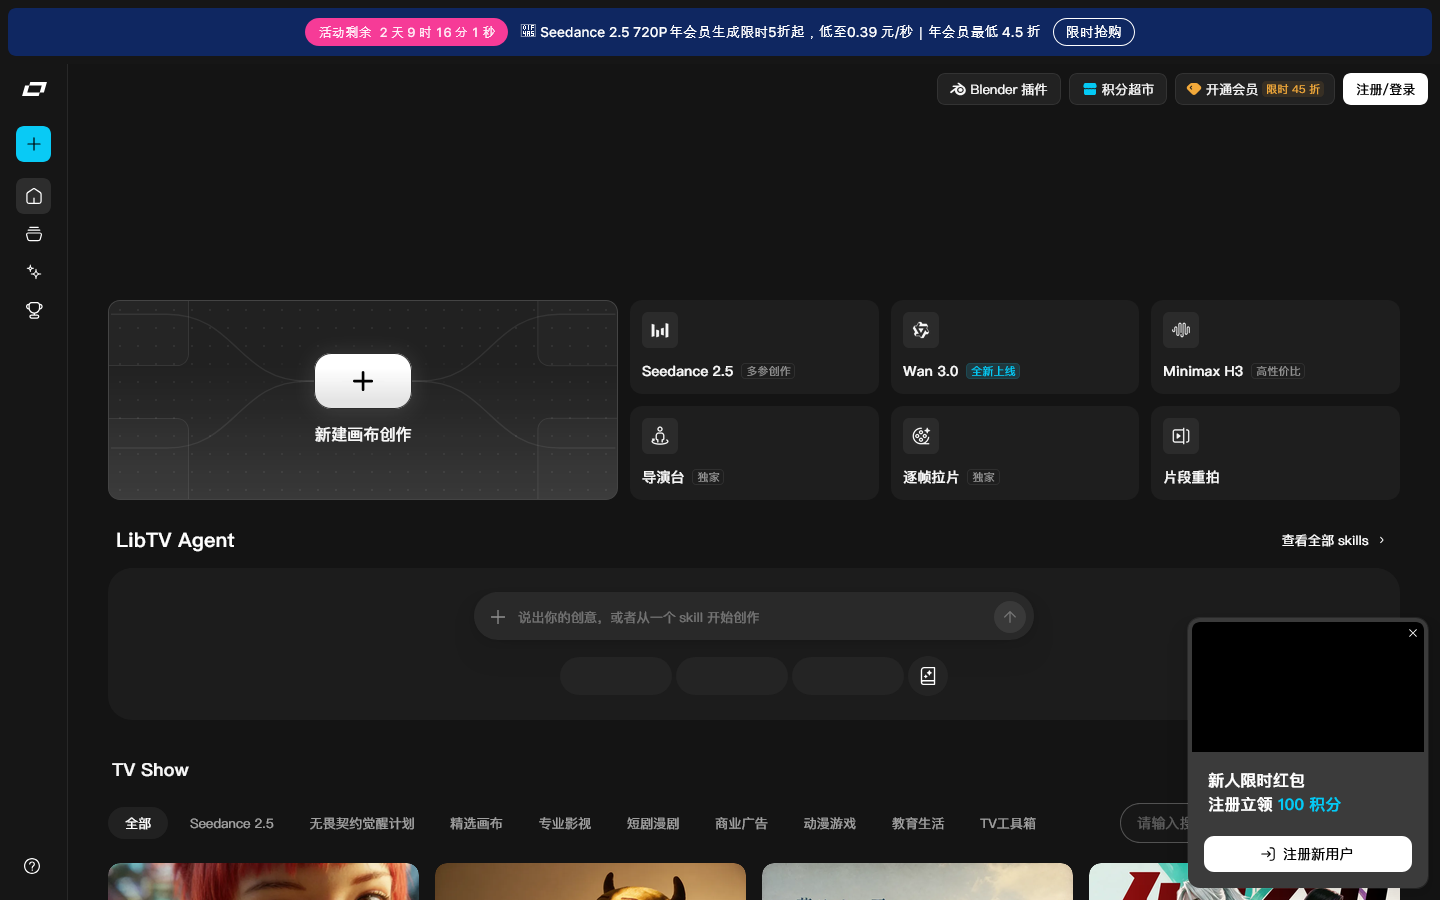Click the 片段重拍 card icon
1440x900 pixels.
[x=1181, y=436]
